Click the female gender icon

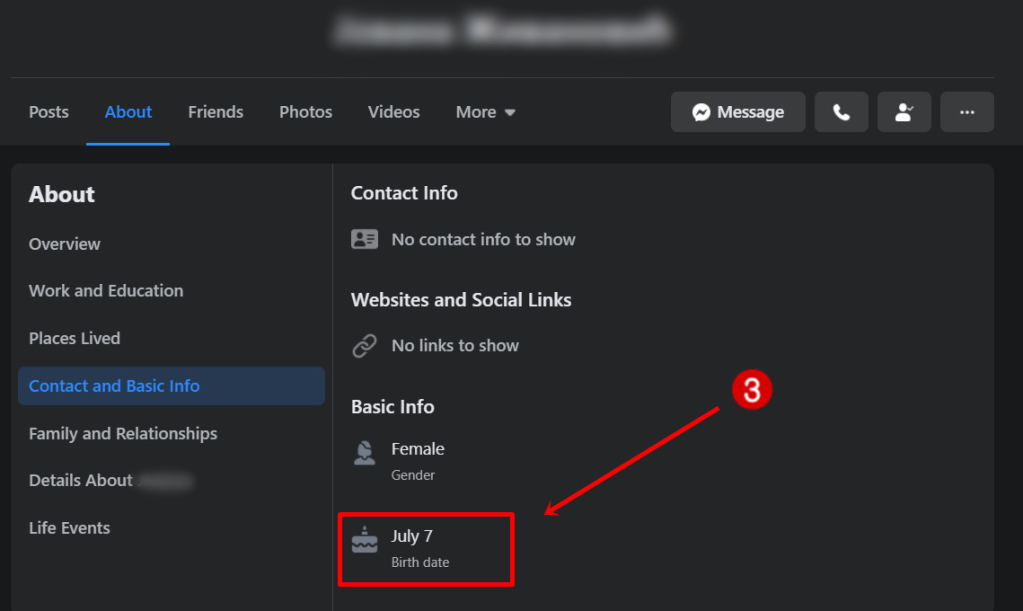[364, 453]
